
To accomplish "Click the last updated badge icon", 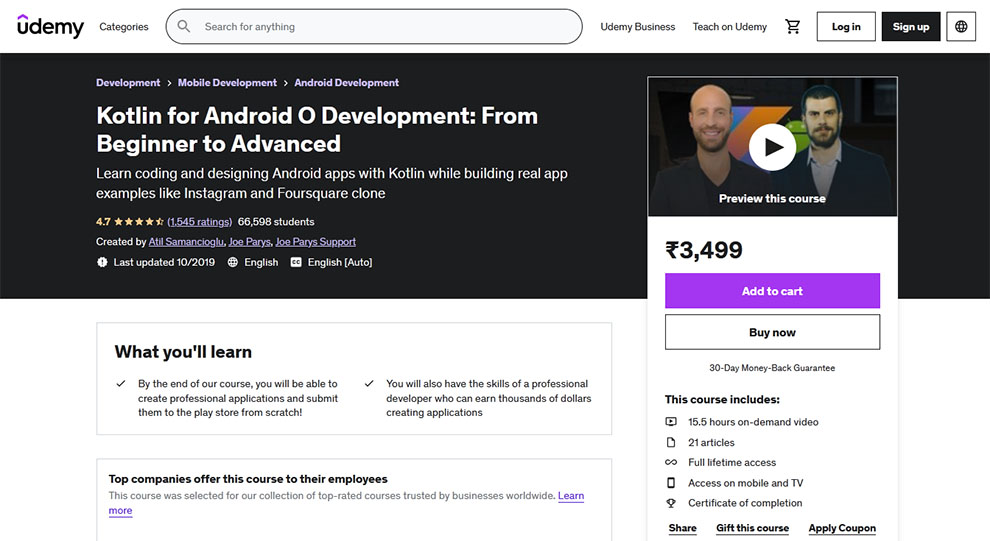I will [102, 262].
